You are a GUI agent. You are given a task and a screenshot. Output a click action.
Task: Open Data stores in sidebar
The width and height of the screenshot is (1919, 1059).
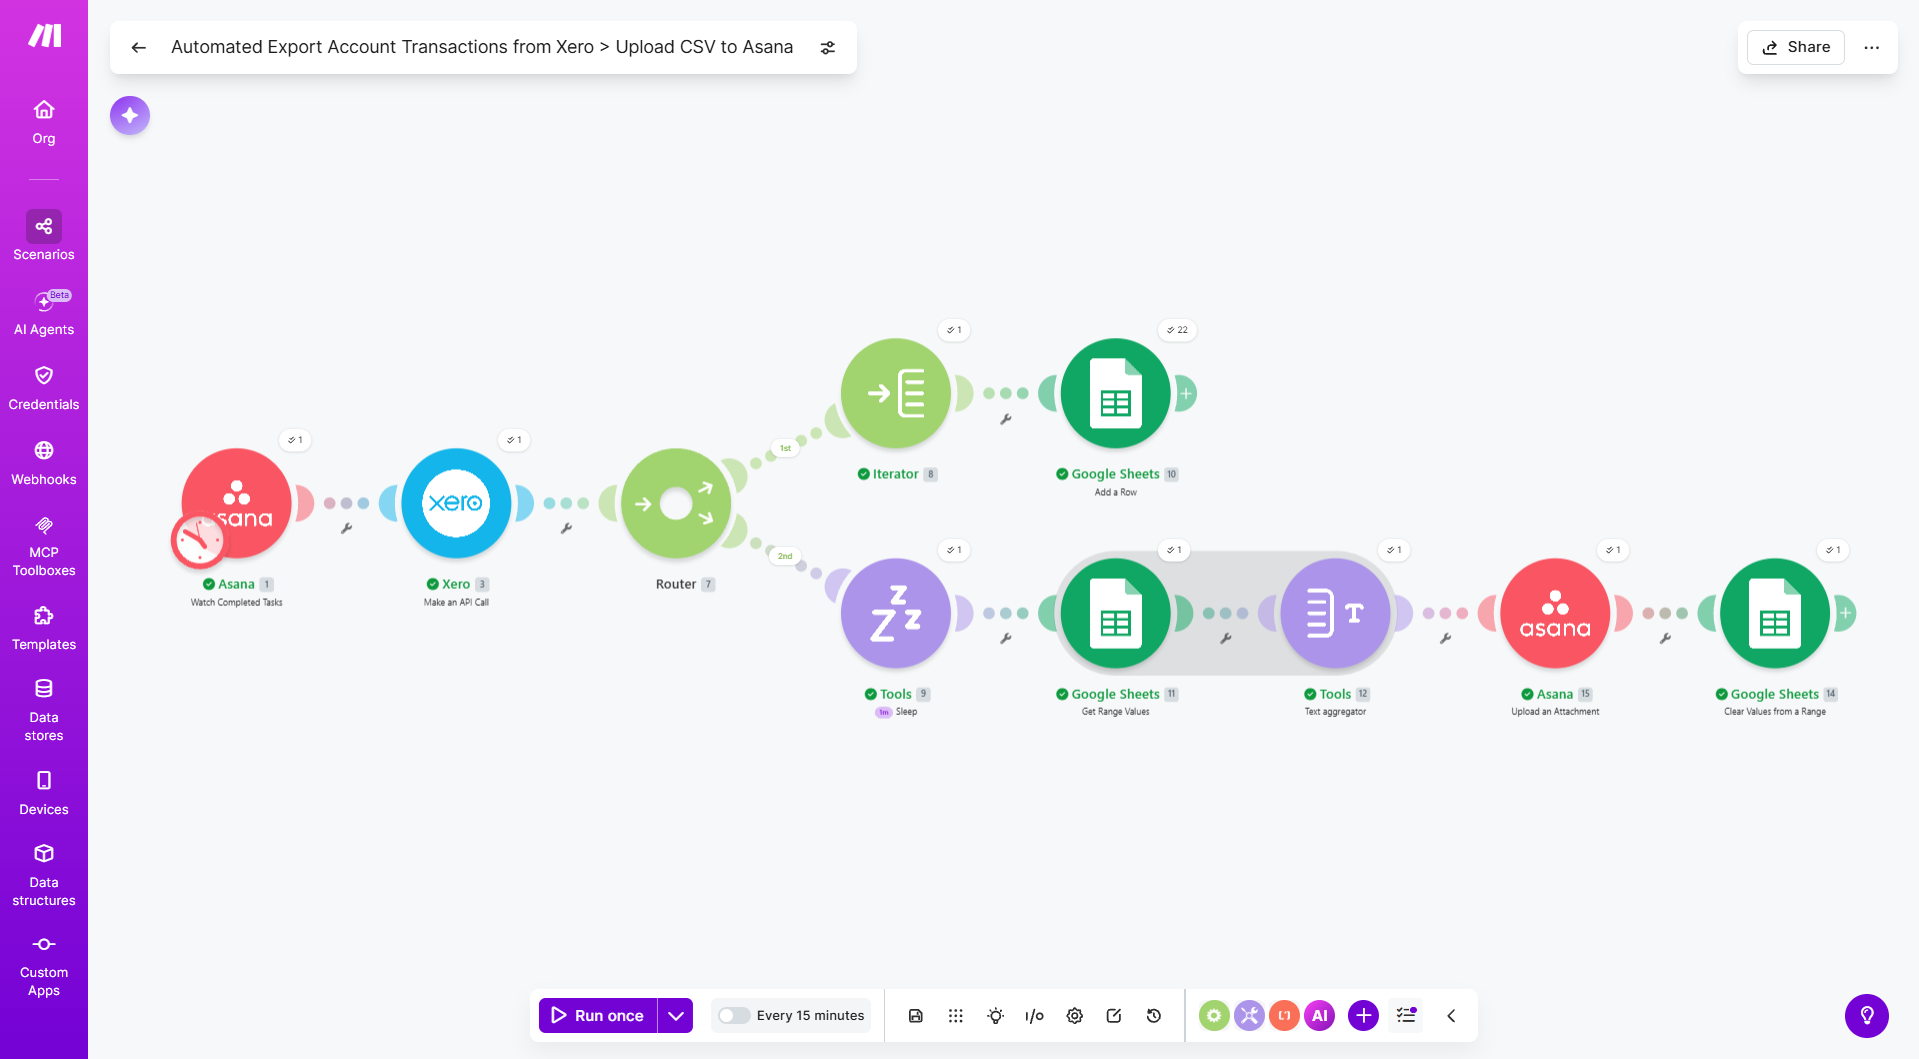point(44,710)
